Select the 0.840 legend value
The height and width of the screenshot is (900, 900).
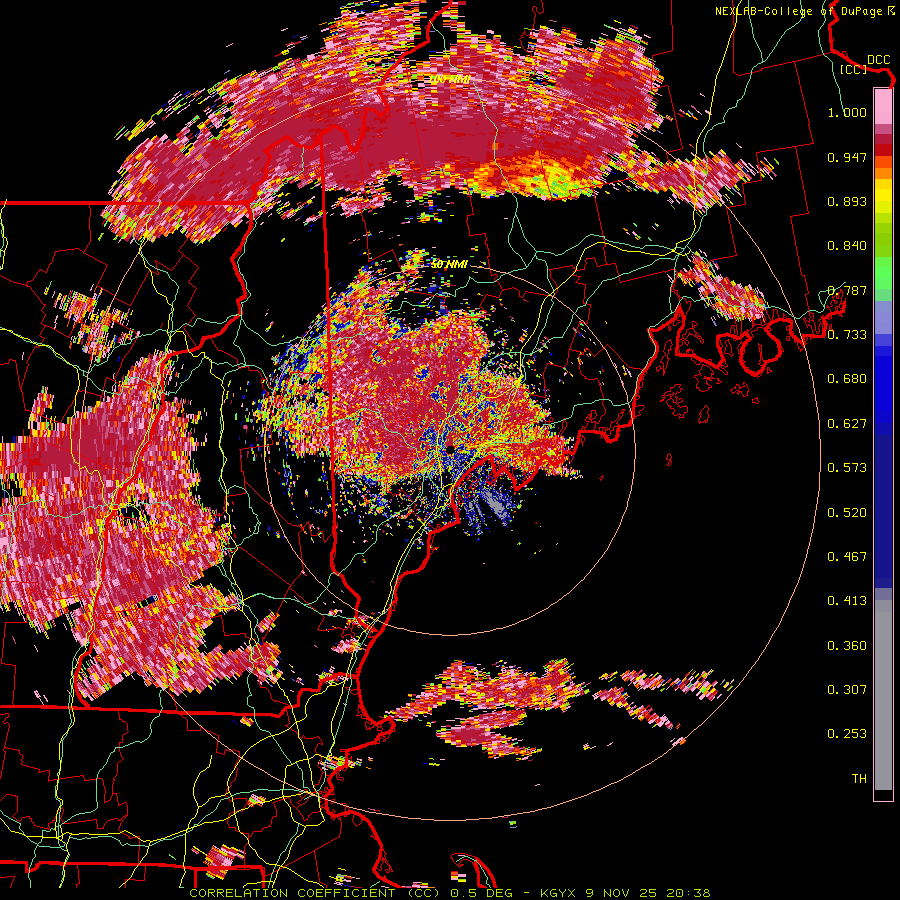(x=847, y=246)
